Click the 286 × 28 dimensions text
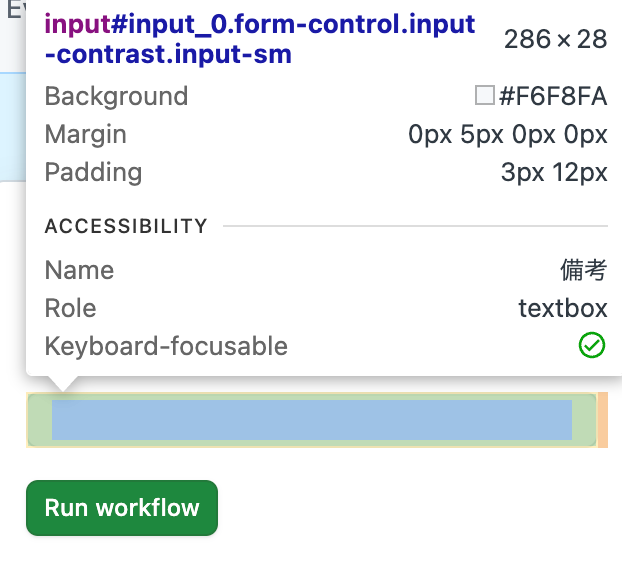This screenshot has height=566, width=622. (x=555, y=39)
